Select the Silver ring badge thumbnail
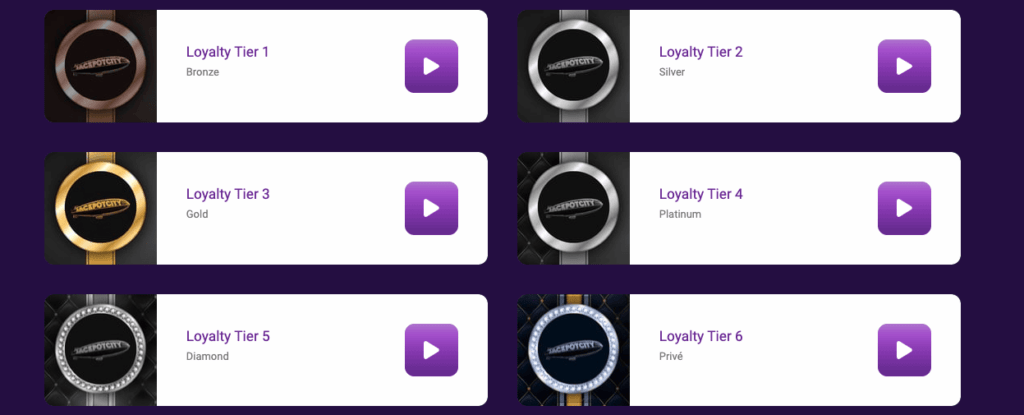The width and height of the screenshot is (1024, 415). (573, 66)
